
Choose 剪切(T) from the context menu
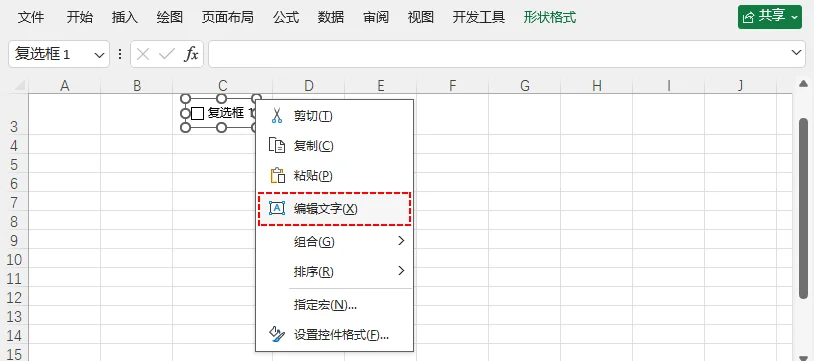point(335,116)
